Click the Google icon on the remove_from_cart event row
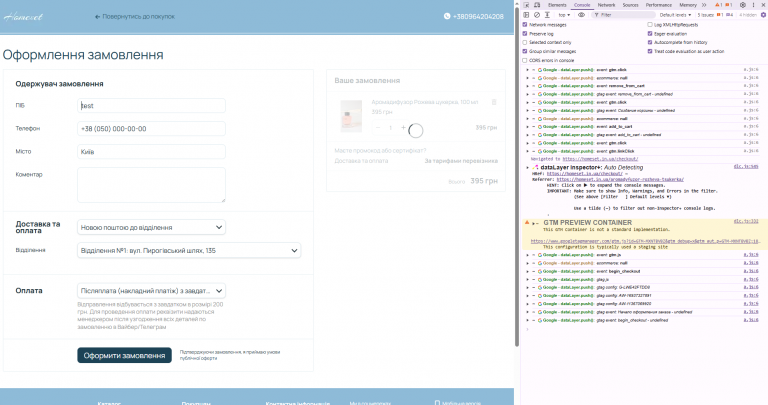The image size is (768, 405). click(x=540, y=86)
